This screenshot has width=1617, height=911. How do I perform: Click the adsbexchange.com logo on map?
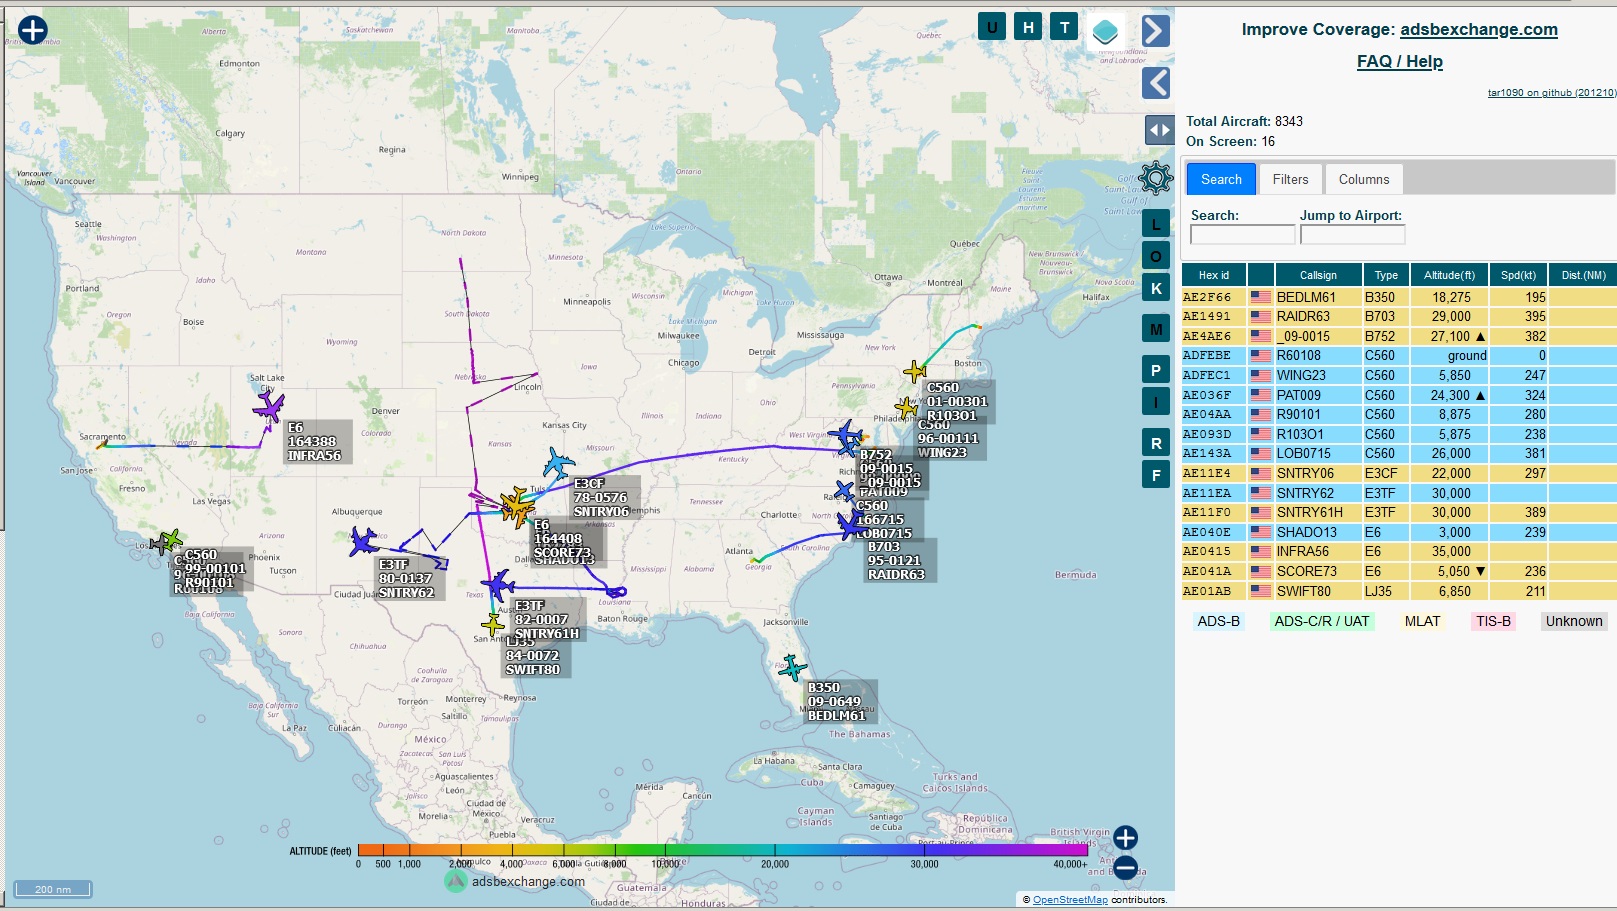(515, 881)
